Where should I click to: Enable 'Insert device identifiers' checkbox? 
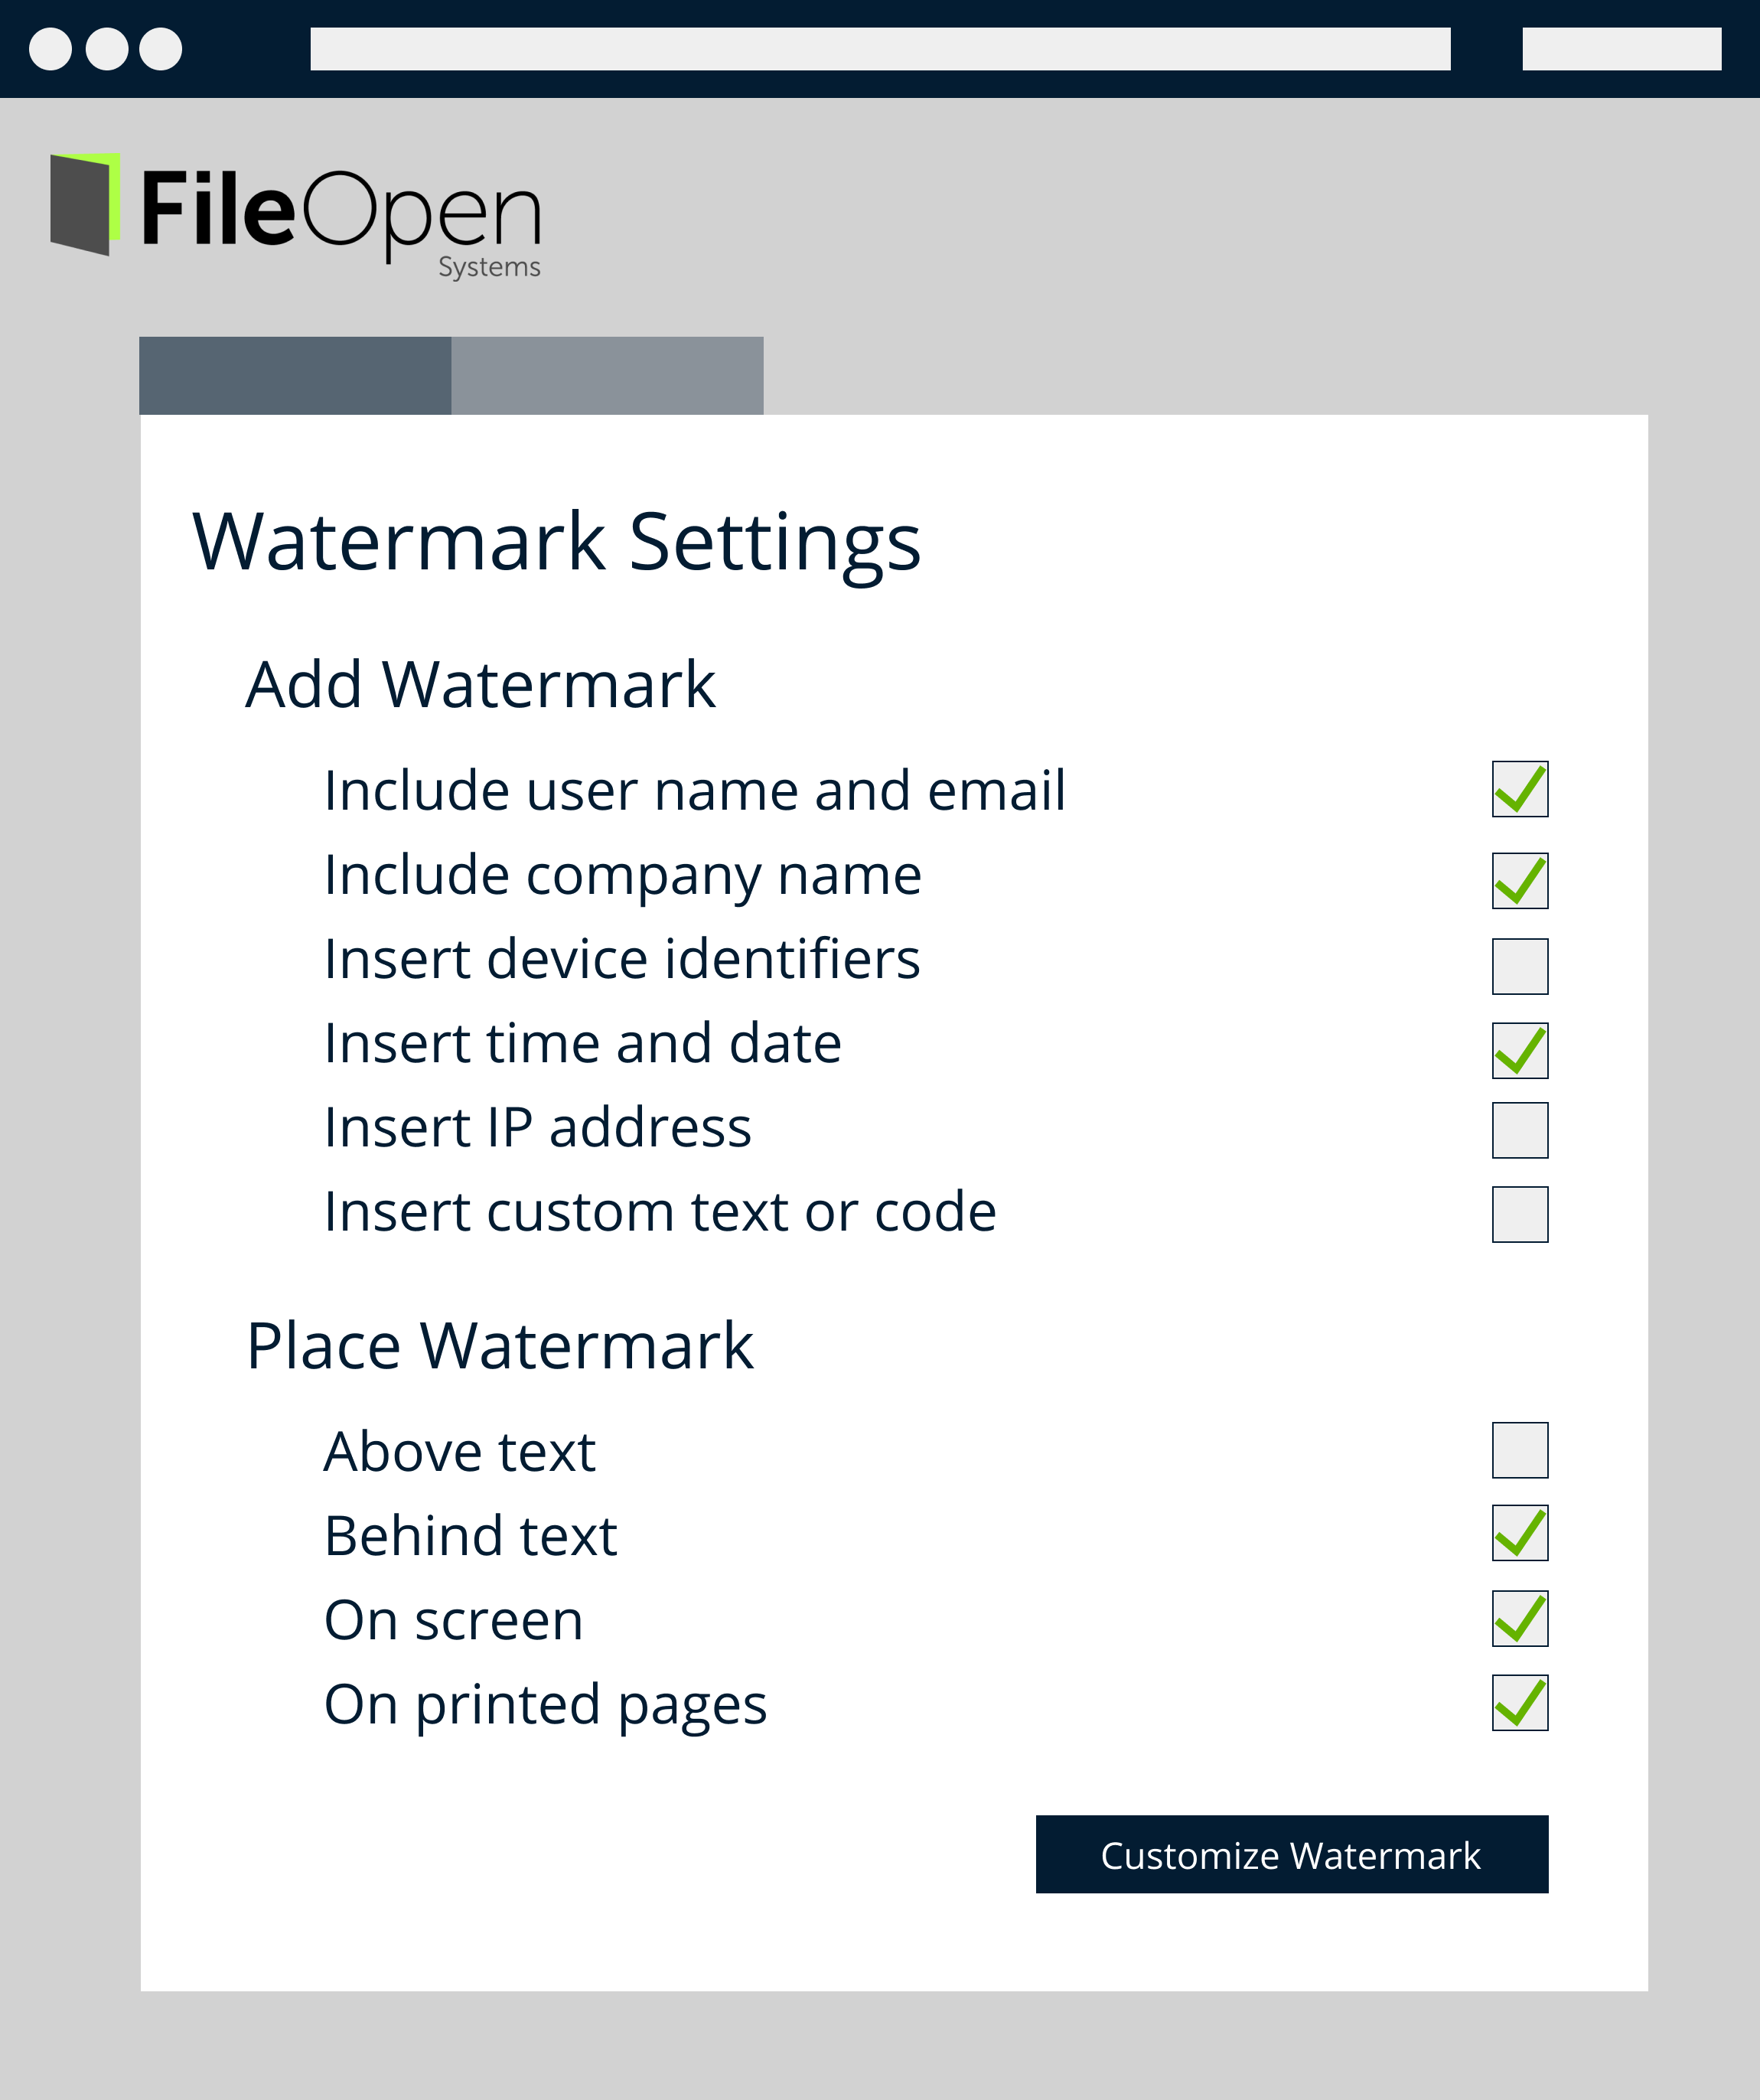pyautogui.click(x=1519, y=960)
